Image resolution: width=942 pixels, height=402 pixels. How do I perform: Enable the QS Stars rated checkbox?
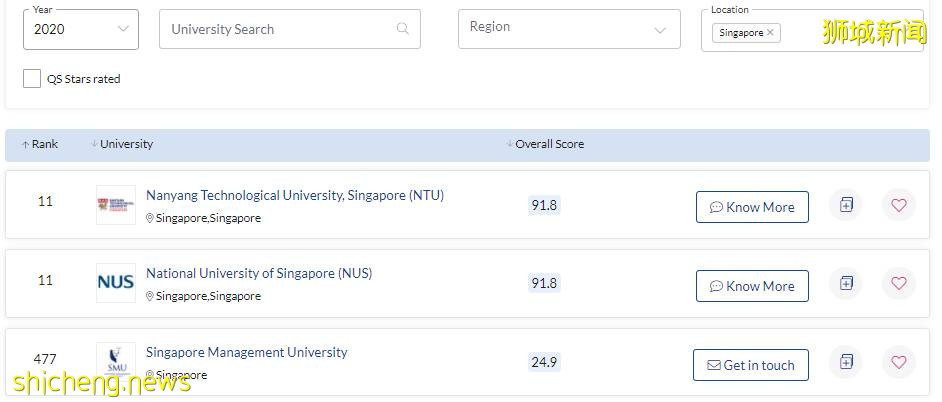[x=32, y=79]
